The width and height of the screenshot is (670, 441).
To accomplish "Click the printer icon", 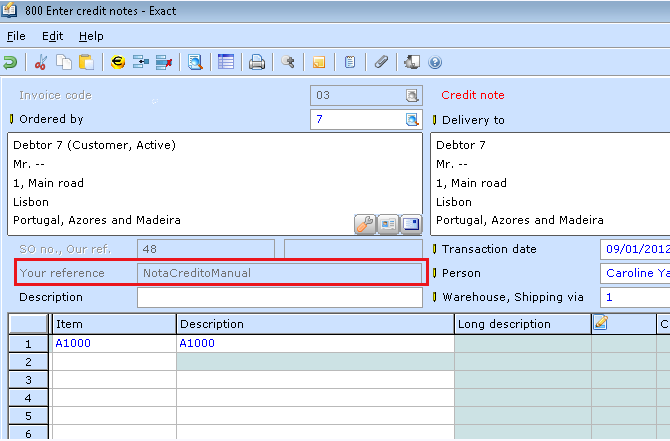I will click(x=257, y=62).
